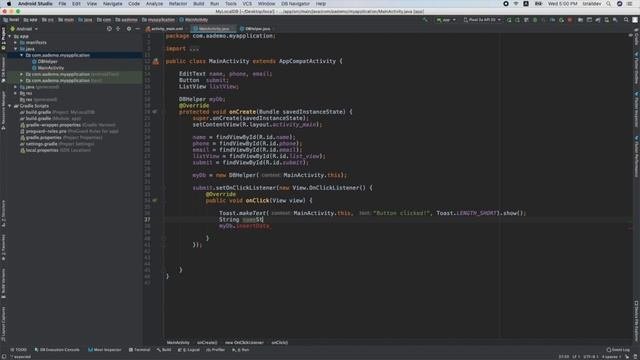This screenshot has width=640, height=360.
Task: Open the Project tool window from the left stripe
Action: [x=3, y=39]
